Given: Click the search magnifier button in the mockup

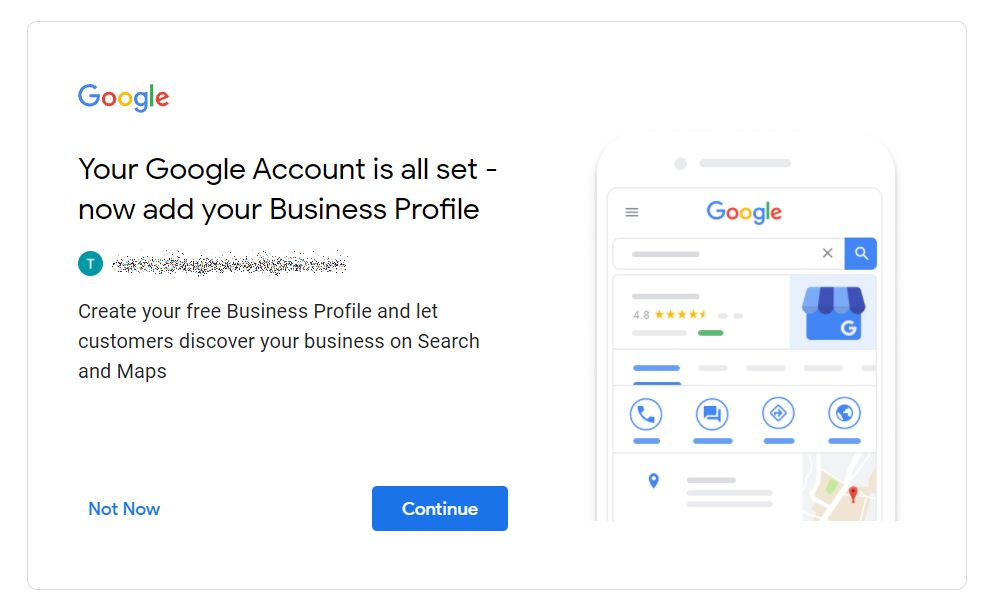Looking at the screenshot, I should pos(861,253).
